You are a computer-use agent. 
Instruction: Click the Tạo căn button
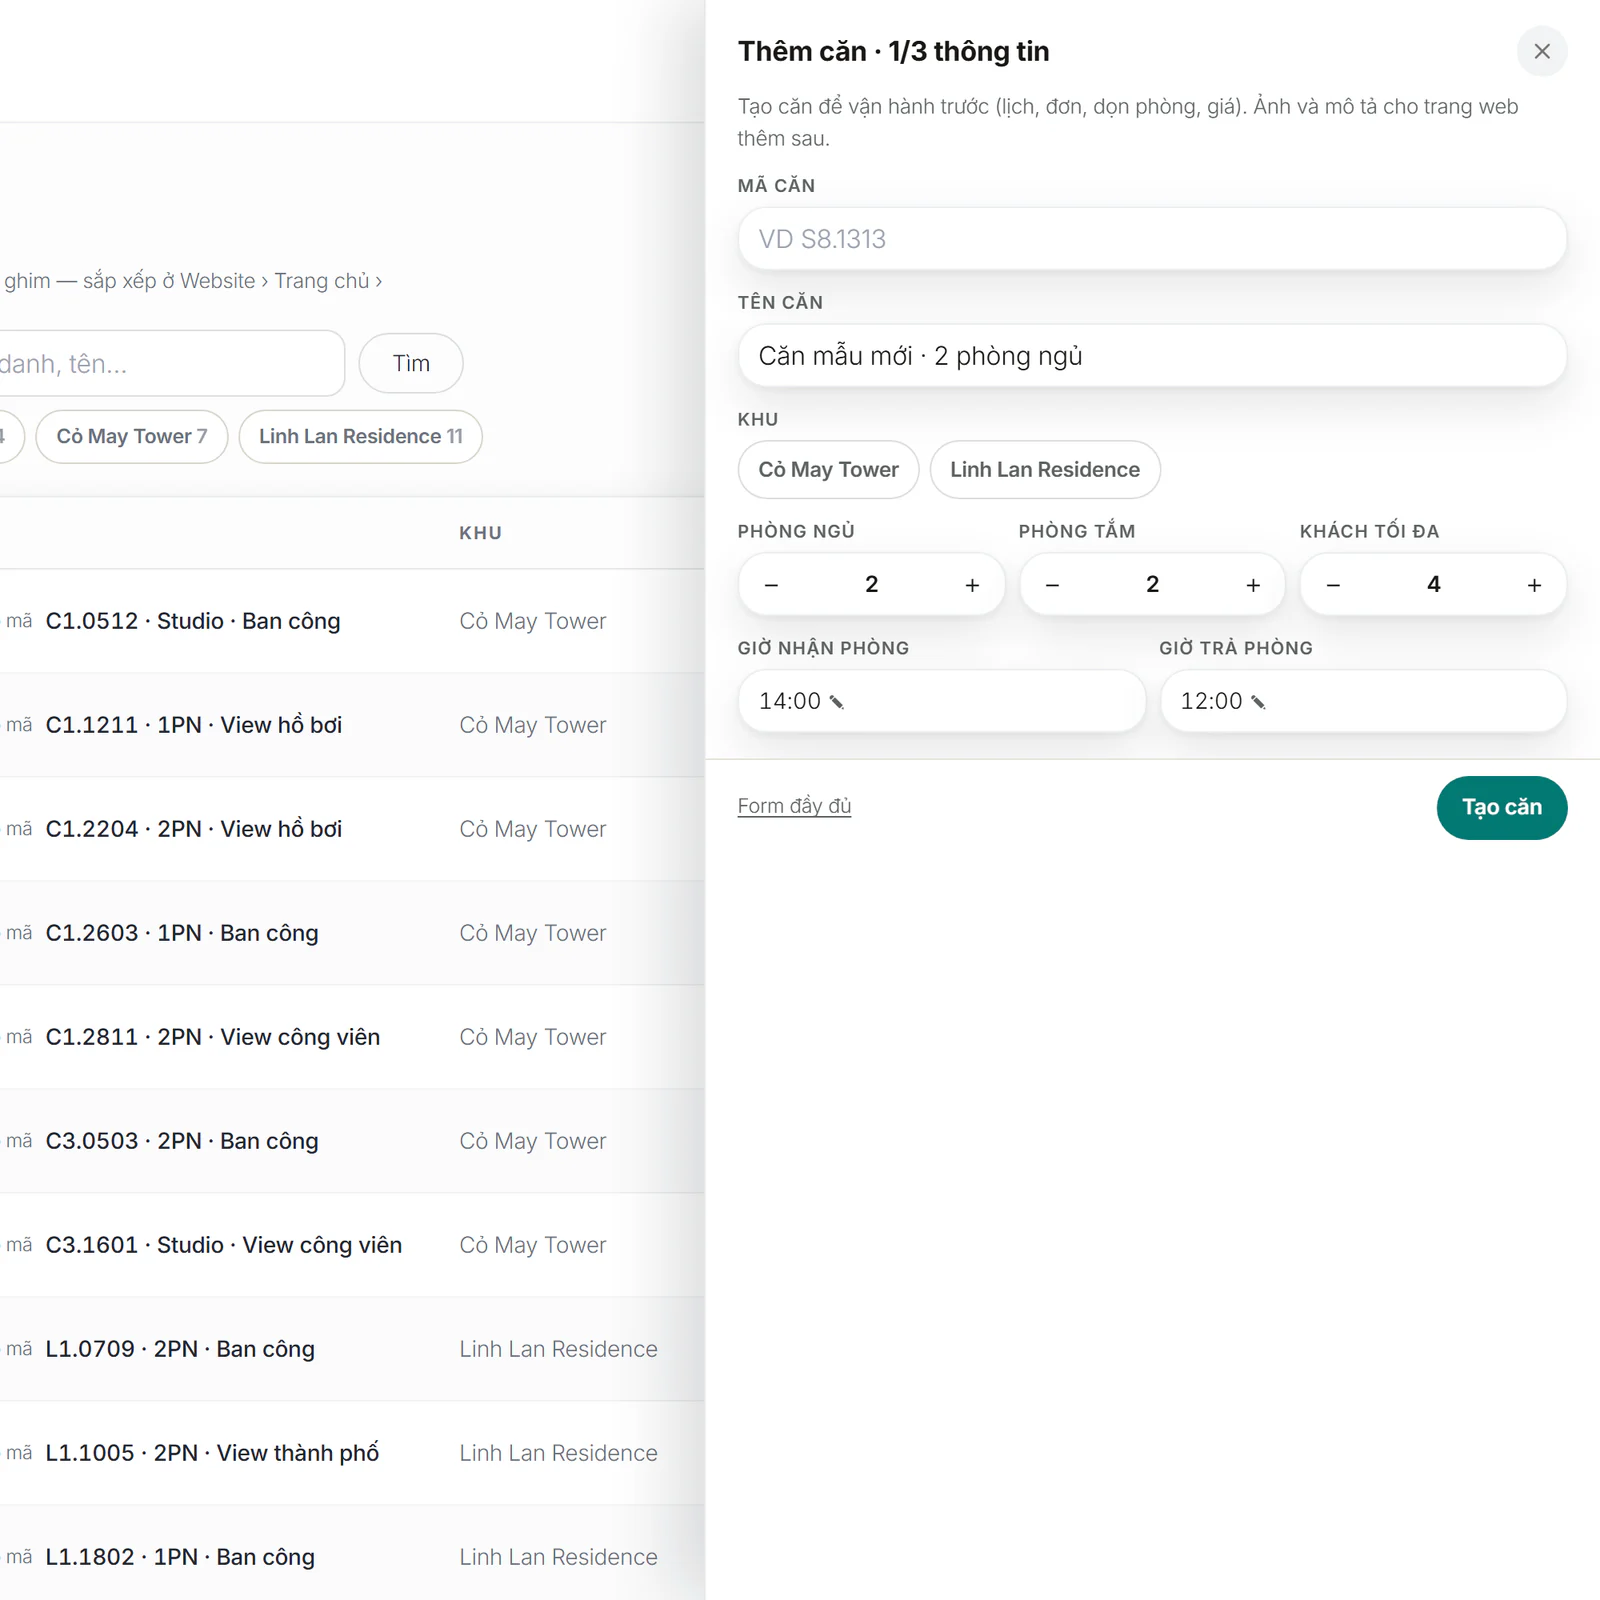pos(1501,808)
